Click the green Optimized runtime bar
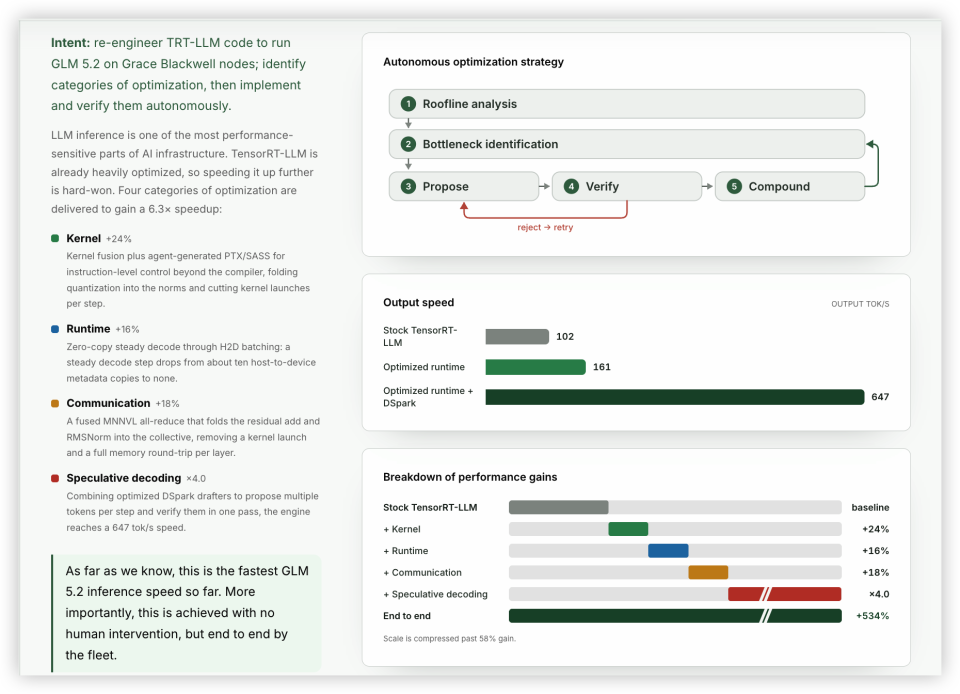 [535, 367]
